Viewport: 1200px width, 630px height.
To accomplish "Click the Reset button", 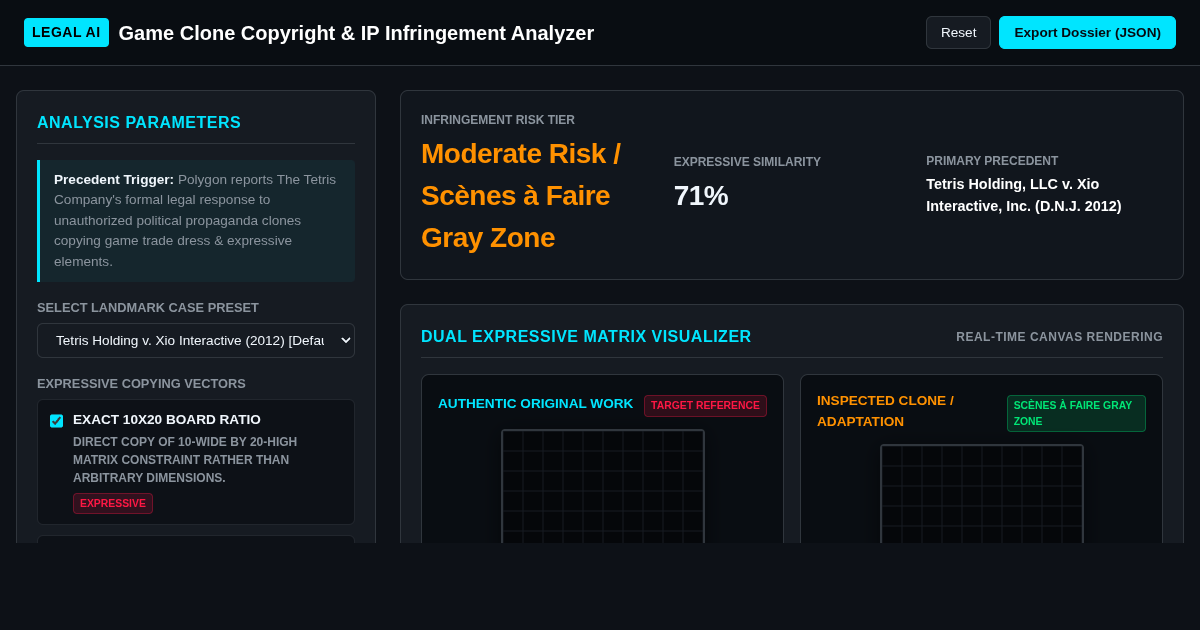I will click(958, 32).
